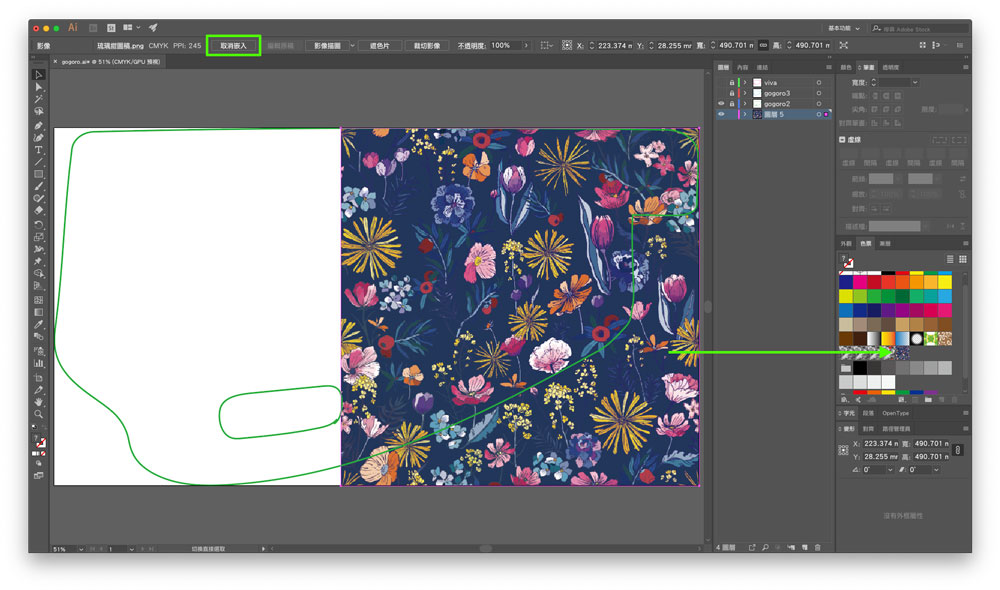Enable the 虛線 dashed line checkbox
Image resolution: width=1000 pixels, height=590 pixels.
[843, 141]
